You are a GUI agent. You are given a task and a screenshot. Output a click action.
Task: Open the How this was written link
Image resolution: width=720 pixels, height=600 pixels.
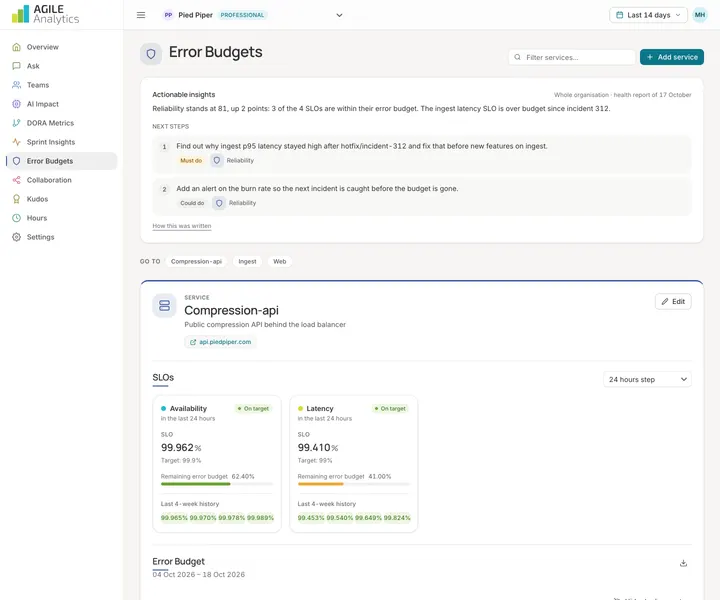pos(182,226)
